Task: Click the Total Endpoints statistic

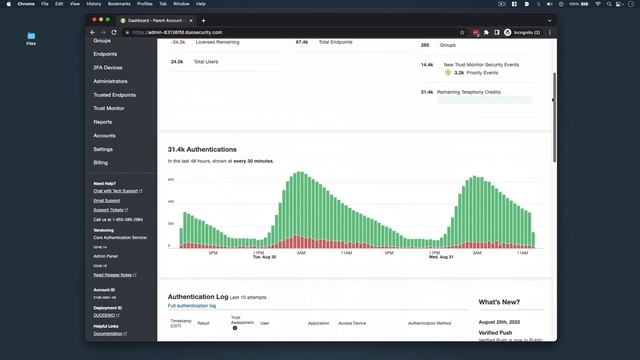Action: point(324,42)
